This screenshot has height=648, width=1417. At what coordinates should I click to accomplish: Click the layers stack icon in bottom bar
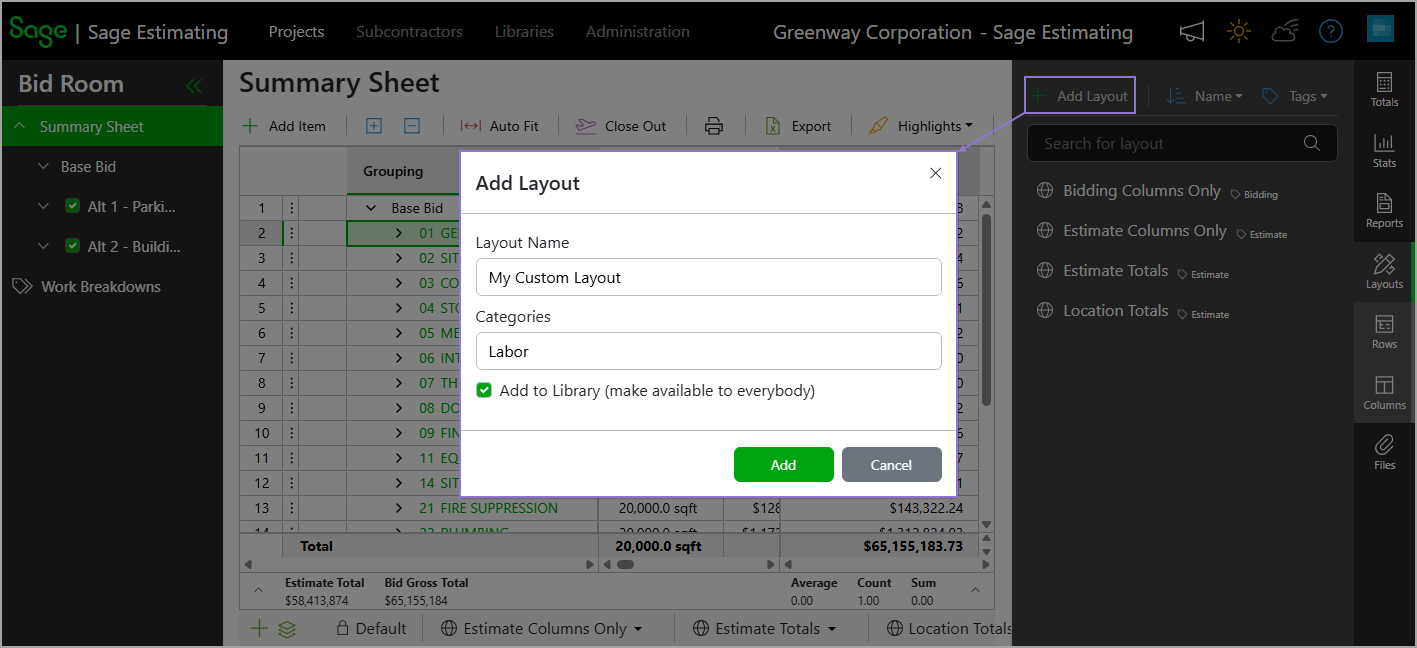click(287, 629)
